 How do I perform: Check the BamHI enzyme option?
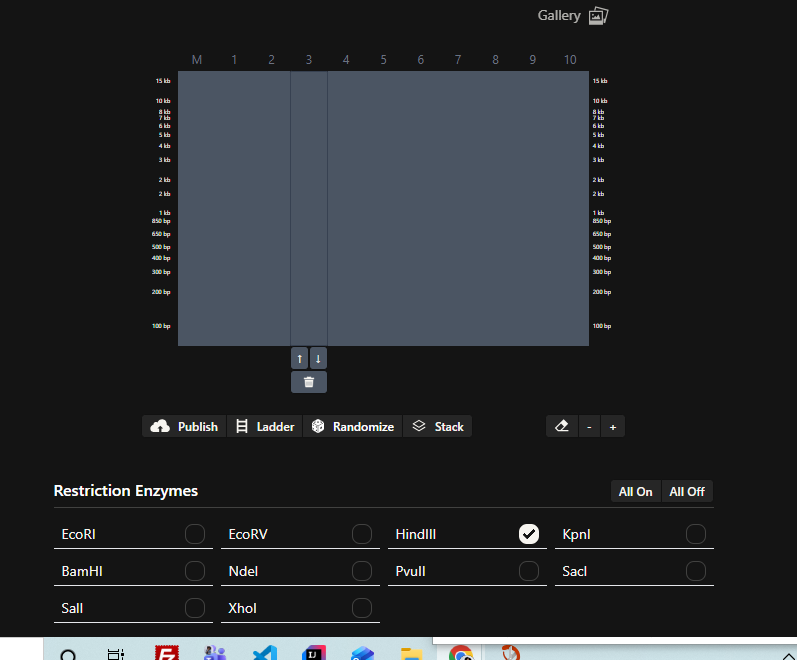point(195,571)
